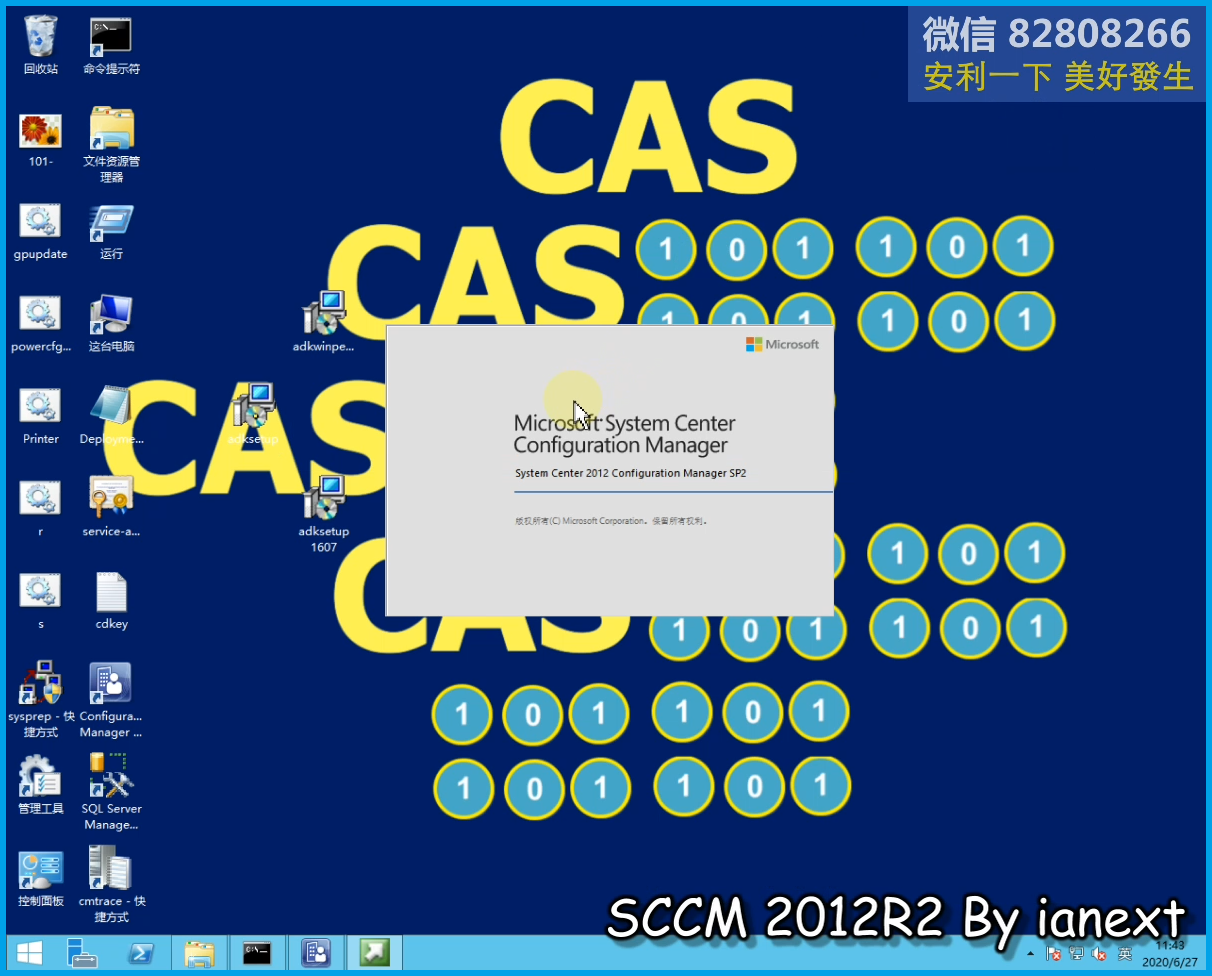
Task: Select the Configuration Manager desktop shortcut
Action: [111, 699]
